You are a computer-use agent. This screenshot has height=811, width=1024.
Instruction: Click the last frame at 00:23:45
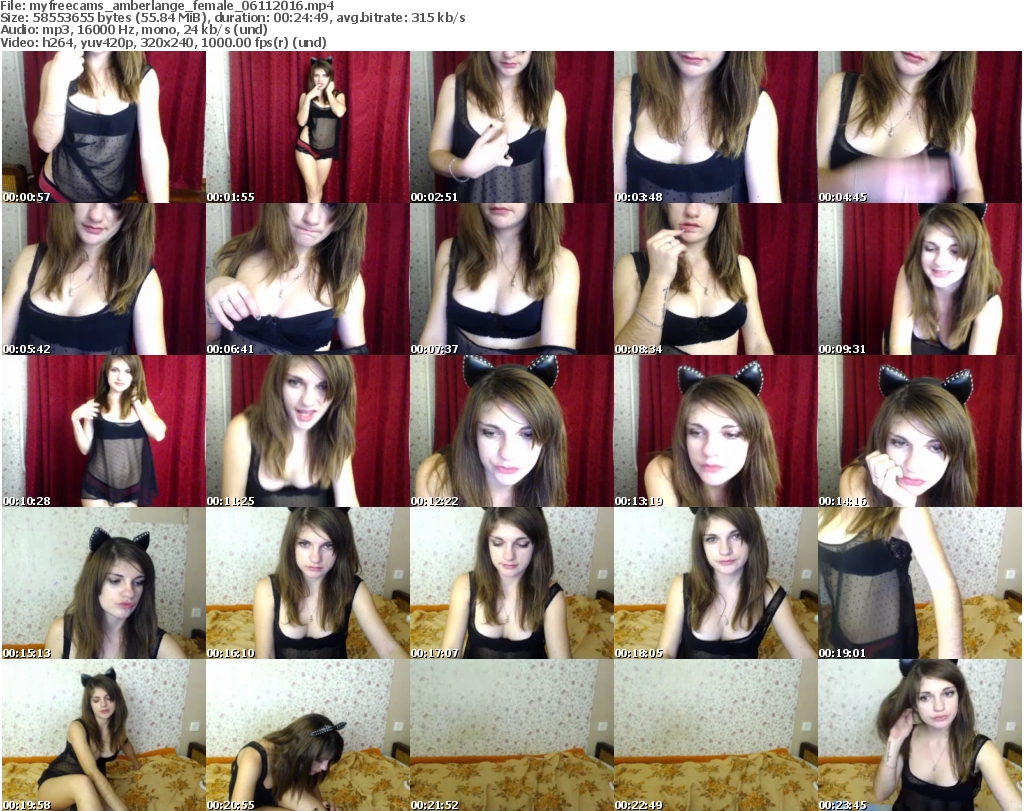coord(919,735)
